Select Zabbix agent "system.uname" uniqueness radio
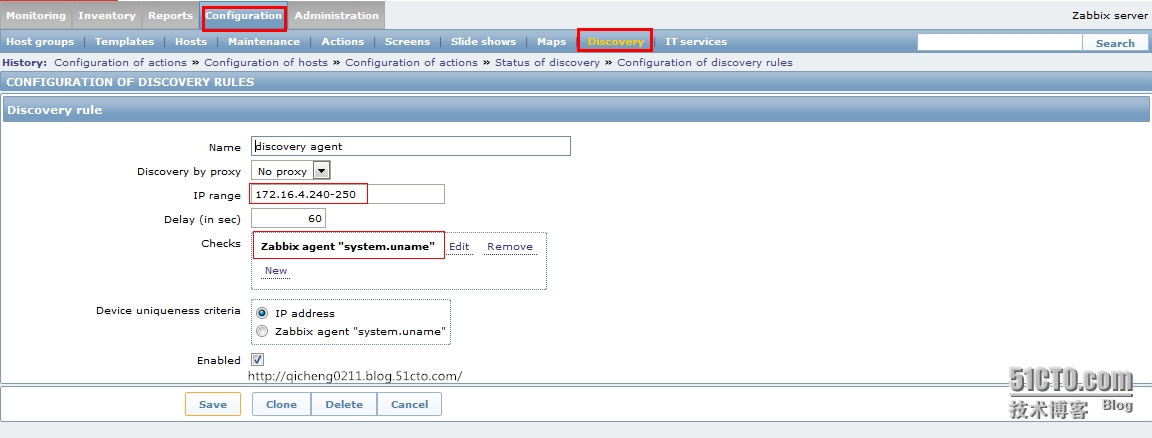 (x=262, y=331)
